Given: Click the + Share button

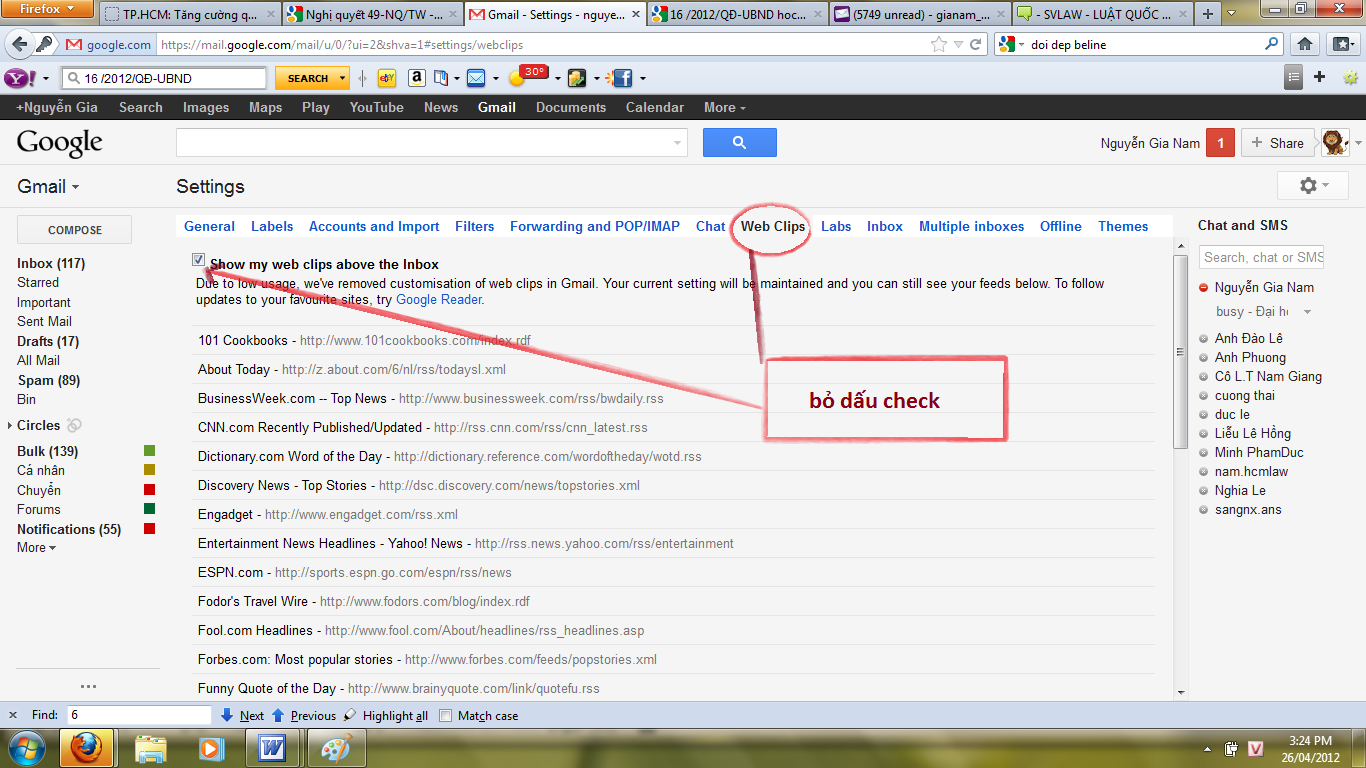Looking at the screenshot, I should coord(1278,143).
